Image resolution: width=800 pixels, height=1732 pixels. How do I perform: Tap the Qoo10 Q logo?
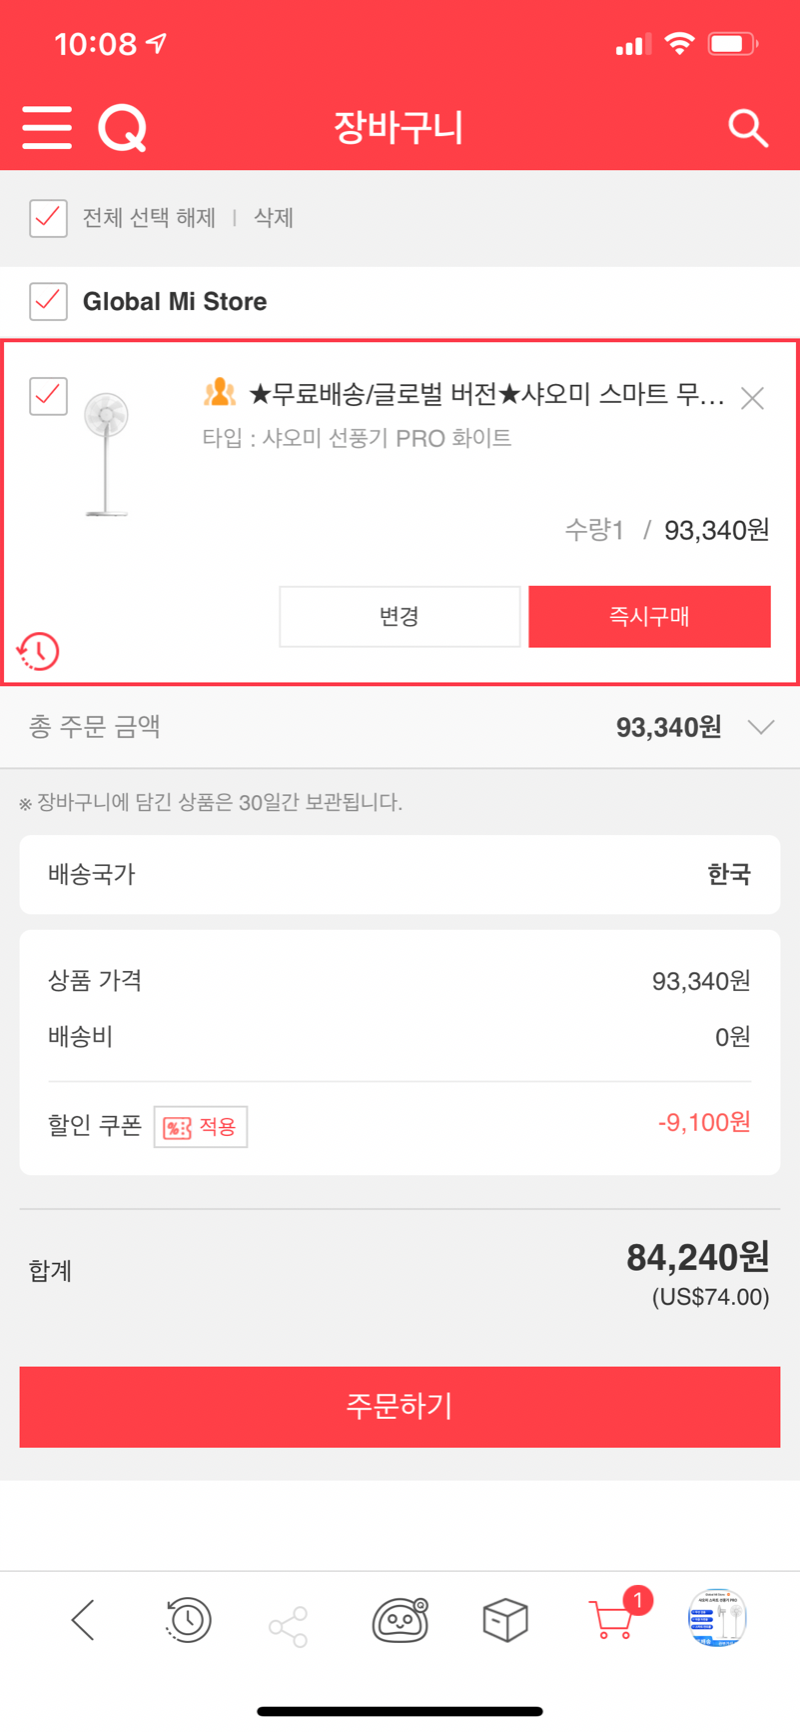tap(123, 128)
